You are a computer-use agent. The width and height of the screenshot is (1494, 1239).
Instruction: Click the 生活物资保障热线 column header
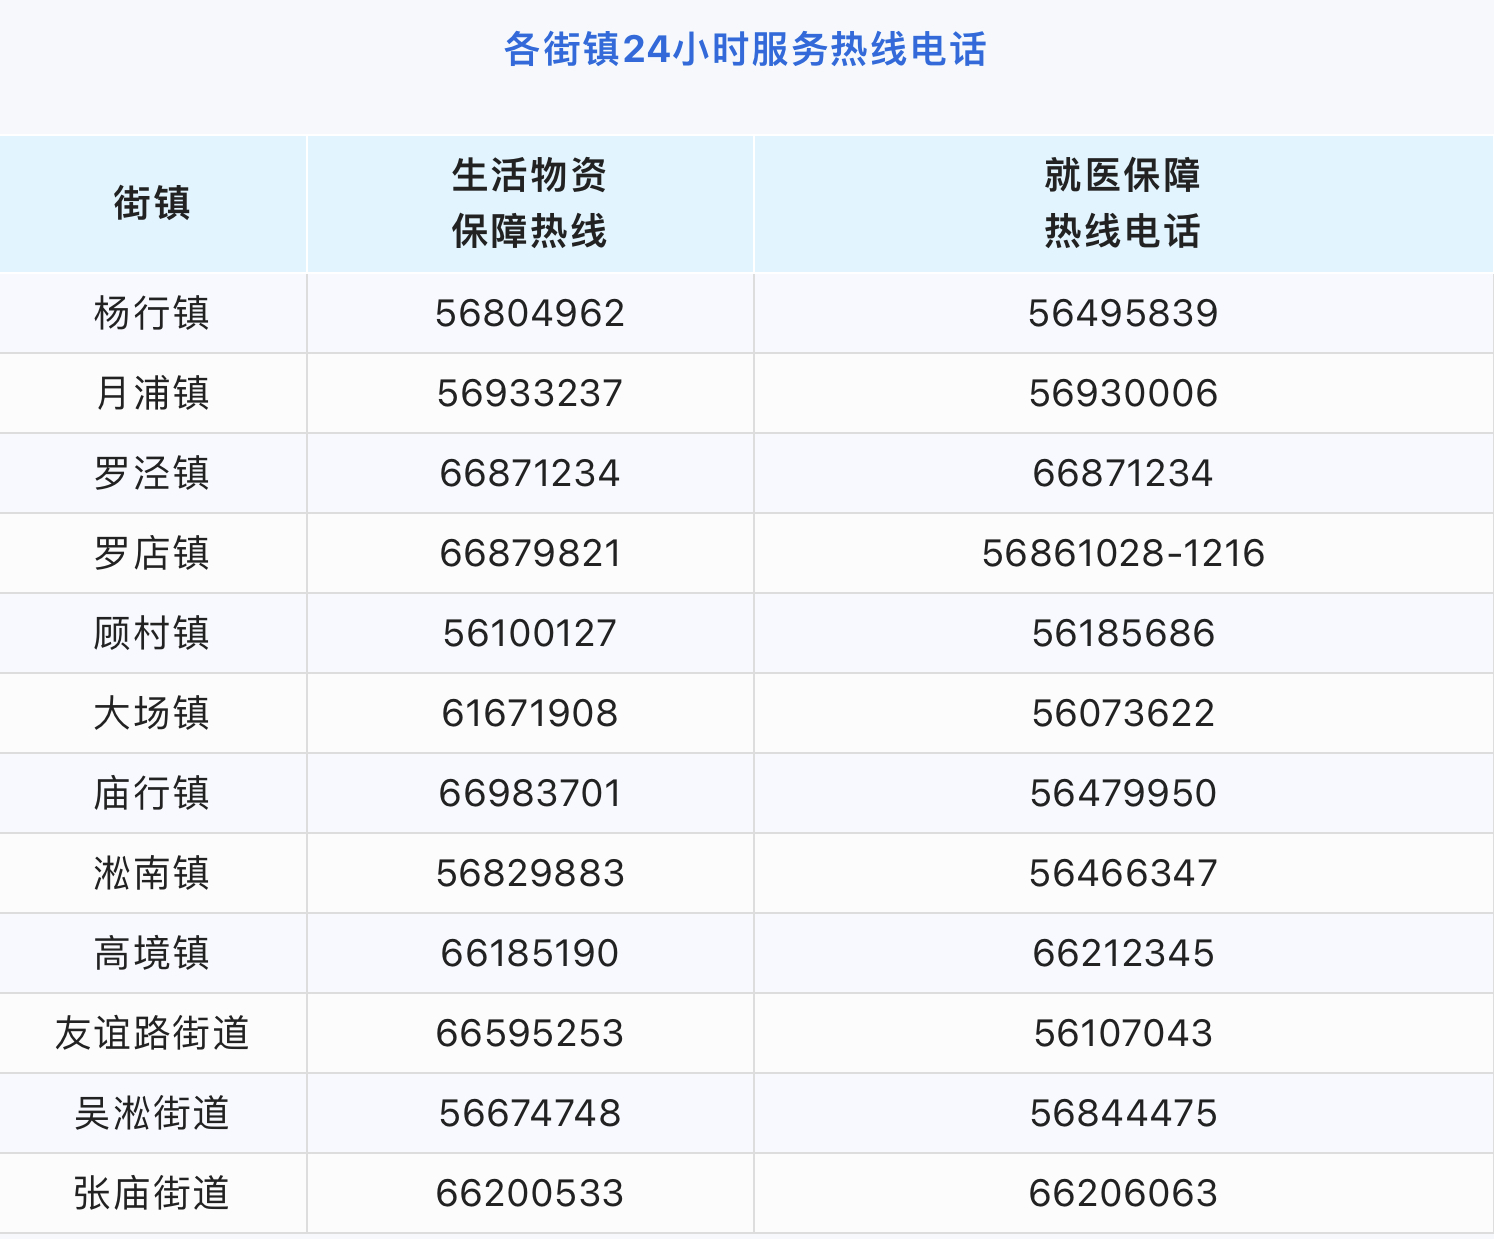[529, 203]
